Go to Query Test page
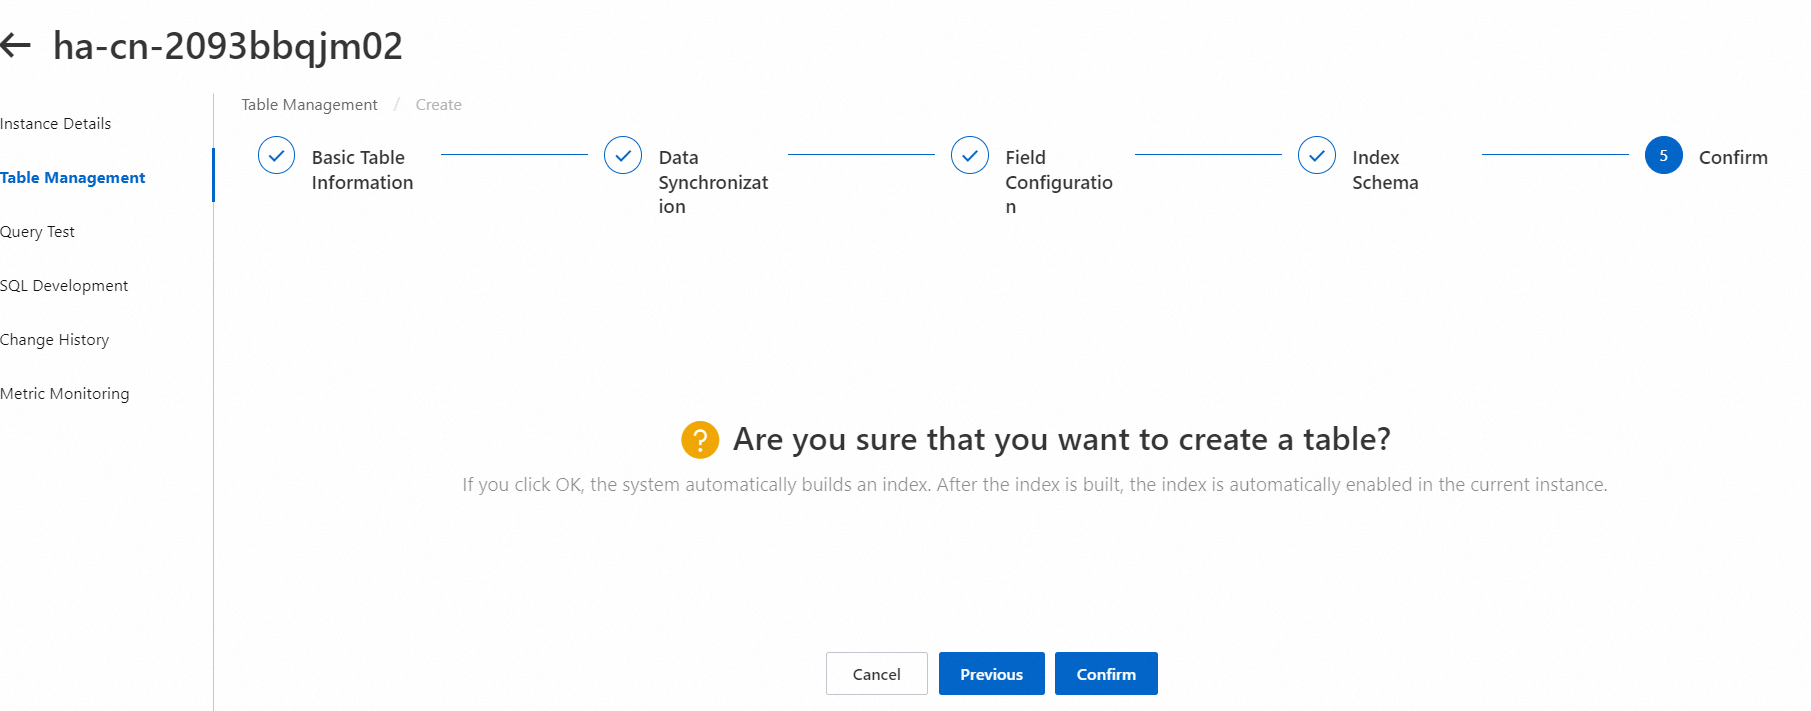This screenshot has width=1811, height=711. (x=38, y=232)
